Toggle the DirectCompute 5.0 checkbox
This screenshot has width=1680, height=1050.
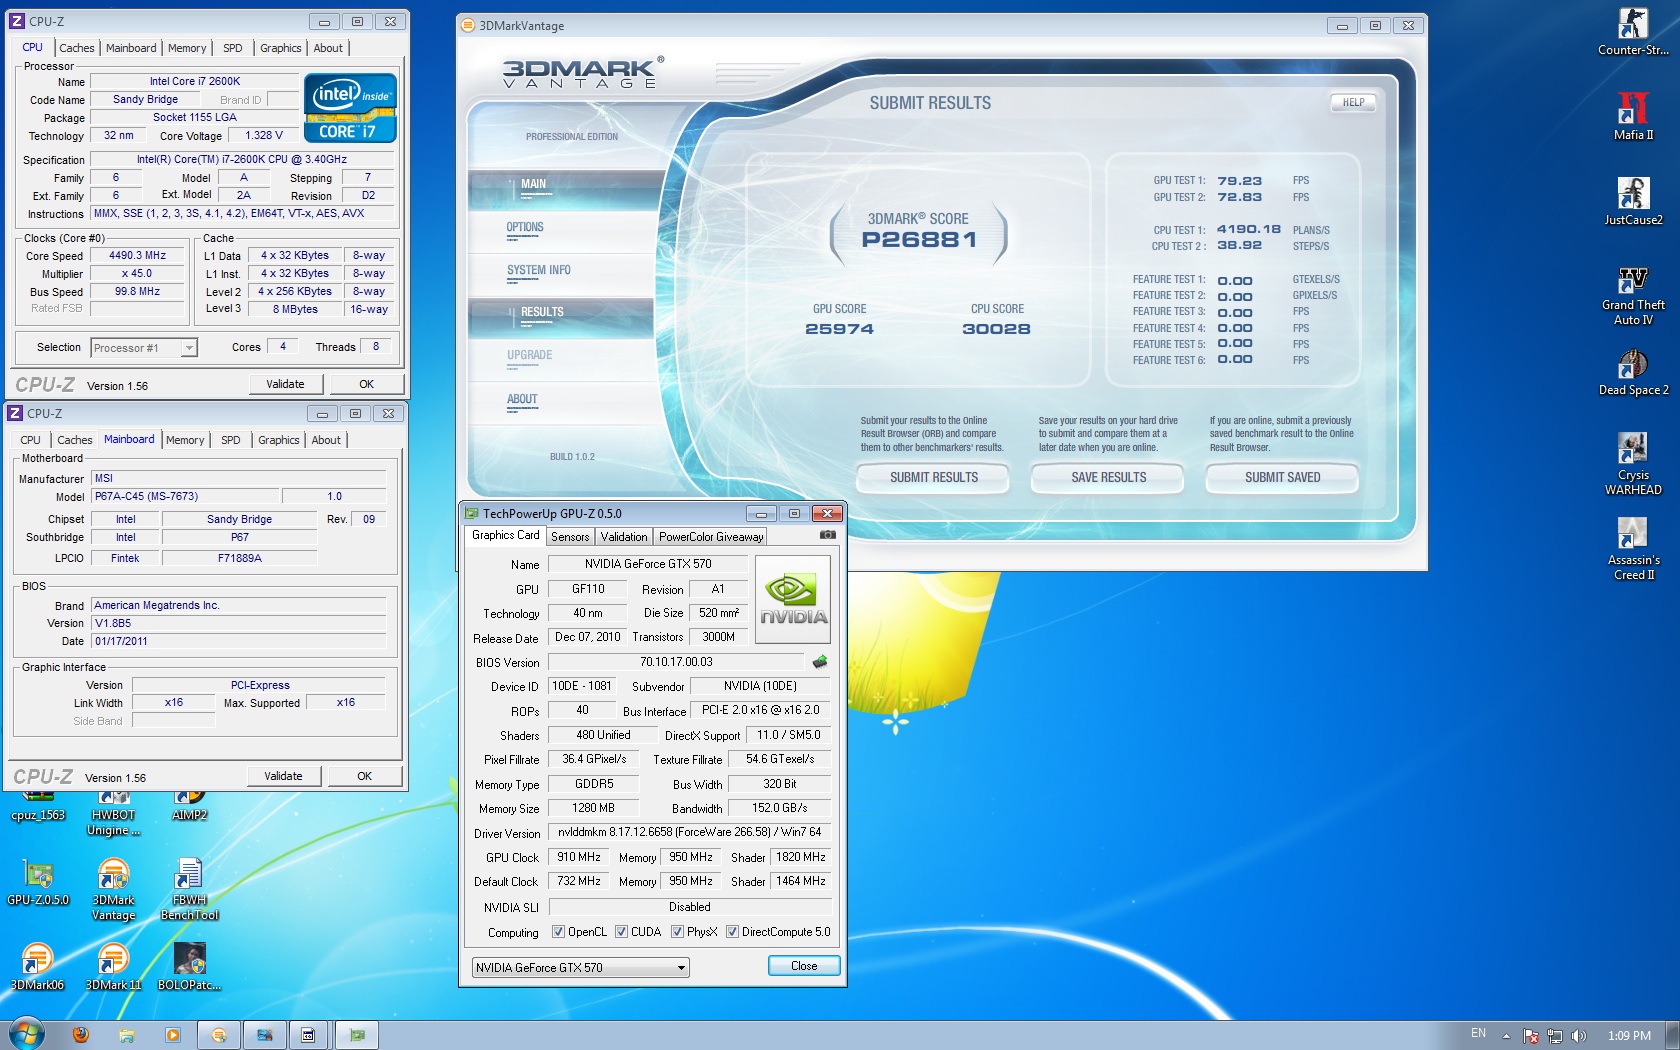click(732, 931)
